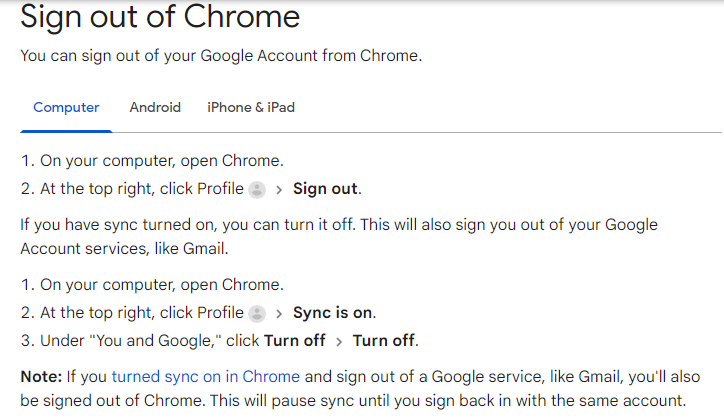Click the bold 'Note:' label

click(41, 377)
